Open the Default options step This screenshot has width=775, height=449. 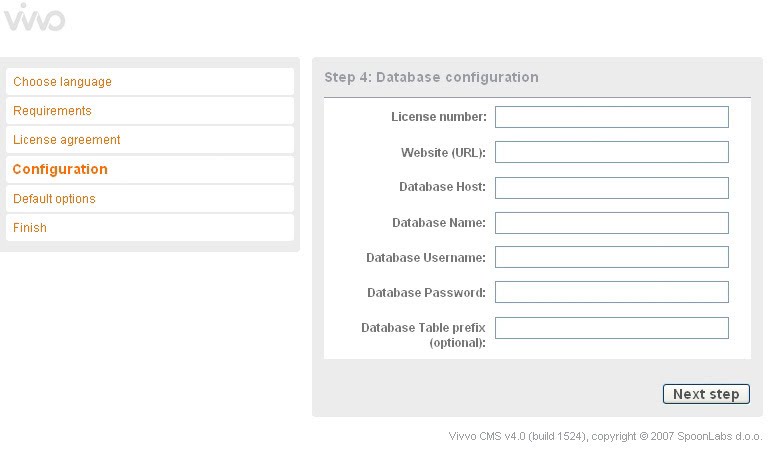pos(54,199)
